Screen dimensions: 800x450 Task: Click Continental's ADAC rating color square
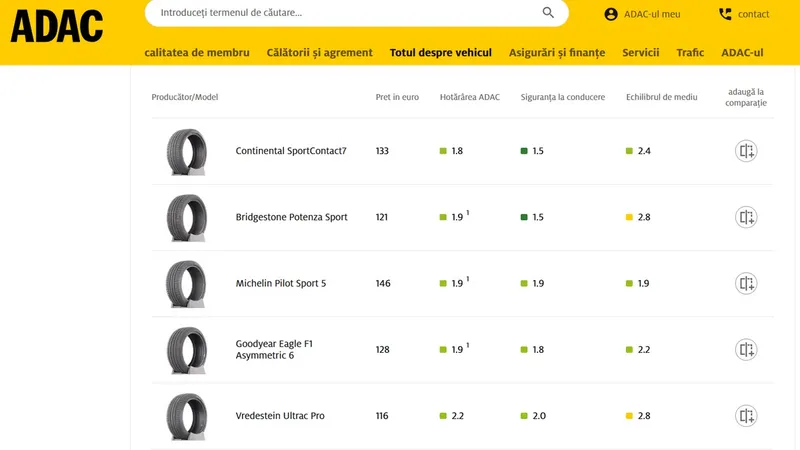[443, 151]
